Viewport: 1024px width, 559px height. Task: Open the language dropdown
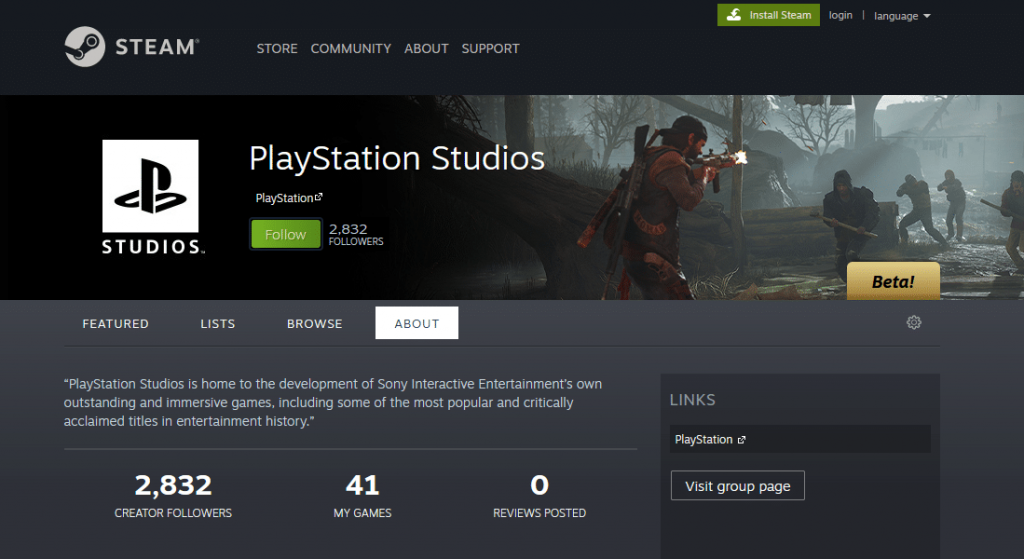pyautogui.click(x=902, y=16)
